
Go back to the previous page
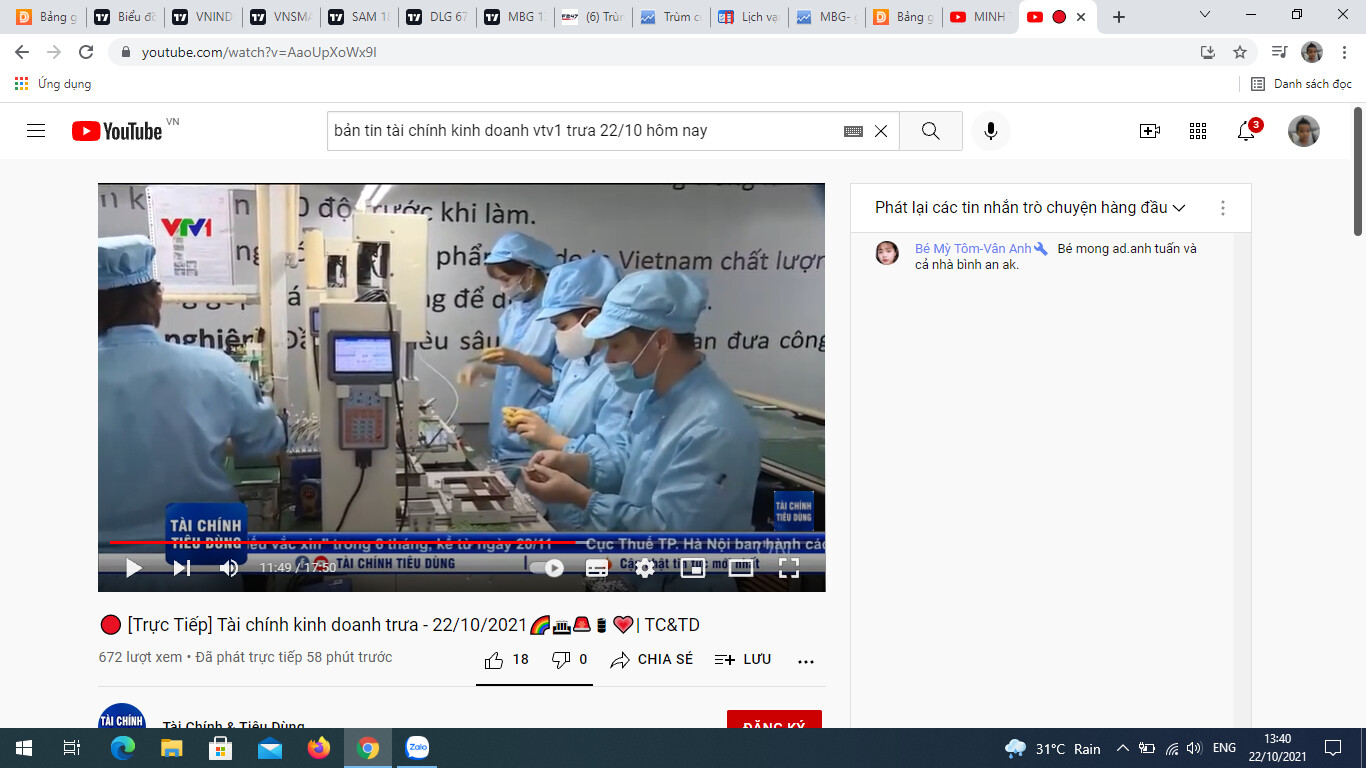22,52
